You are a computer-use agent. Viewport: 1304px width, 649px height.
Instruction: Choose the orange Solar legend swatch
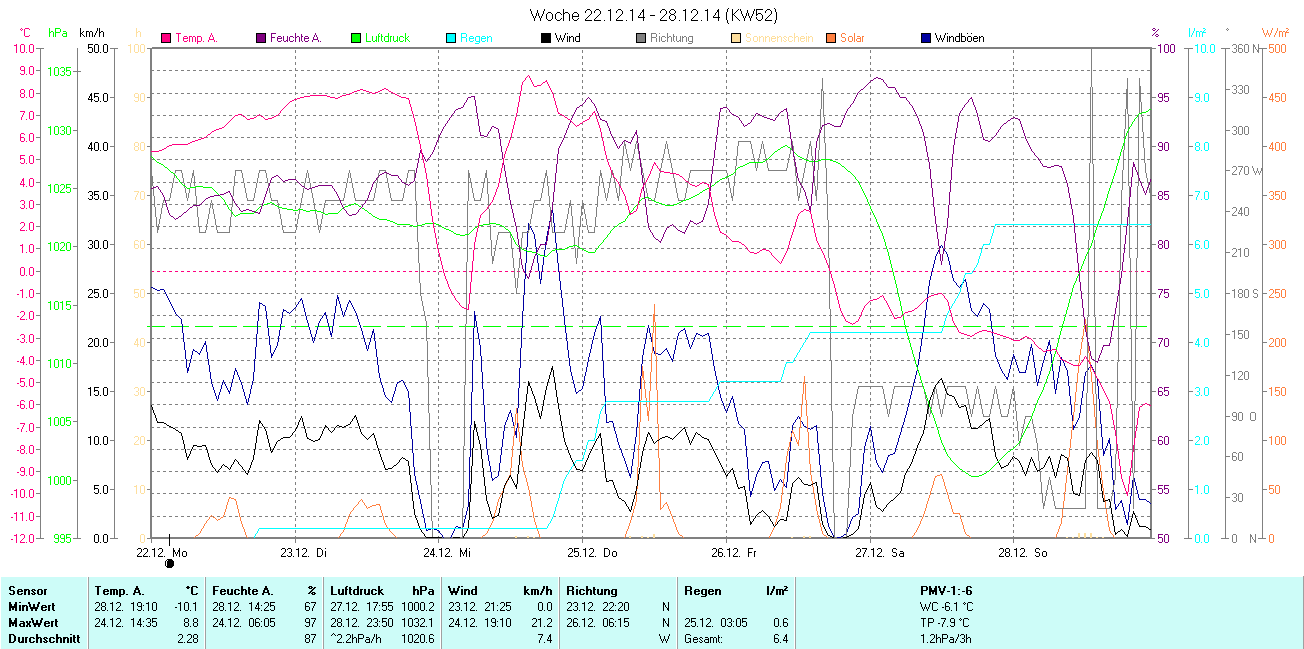831,39
